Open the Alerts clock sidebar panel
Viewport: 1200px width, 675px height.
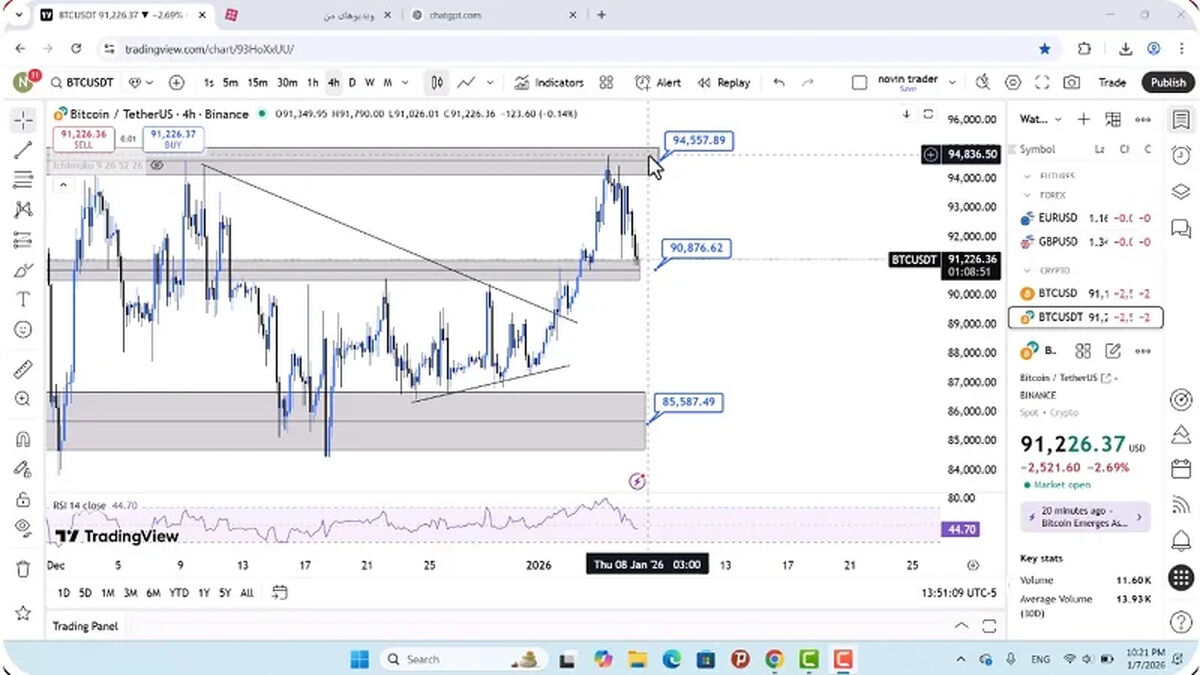click(1181, 155)
